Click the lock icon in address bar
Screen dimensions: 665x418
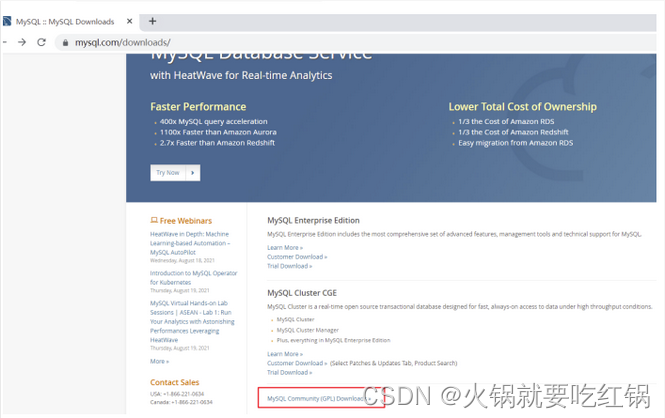pyautogui.click(x=65, y=42)
